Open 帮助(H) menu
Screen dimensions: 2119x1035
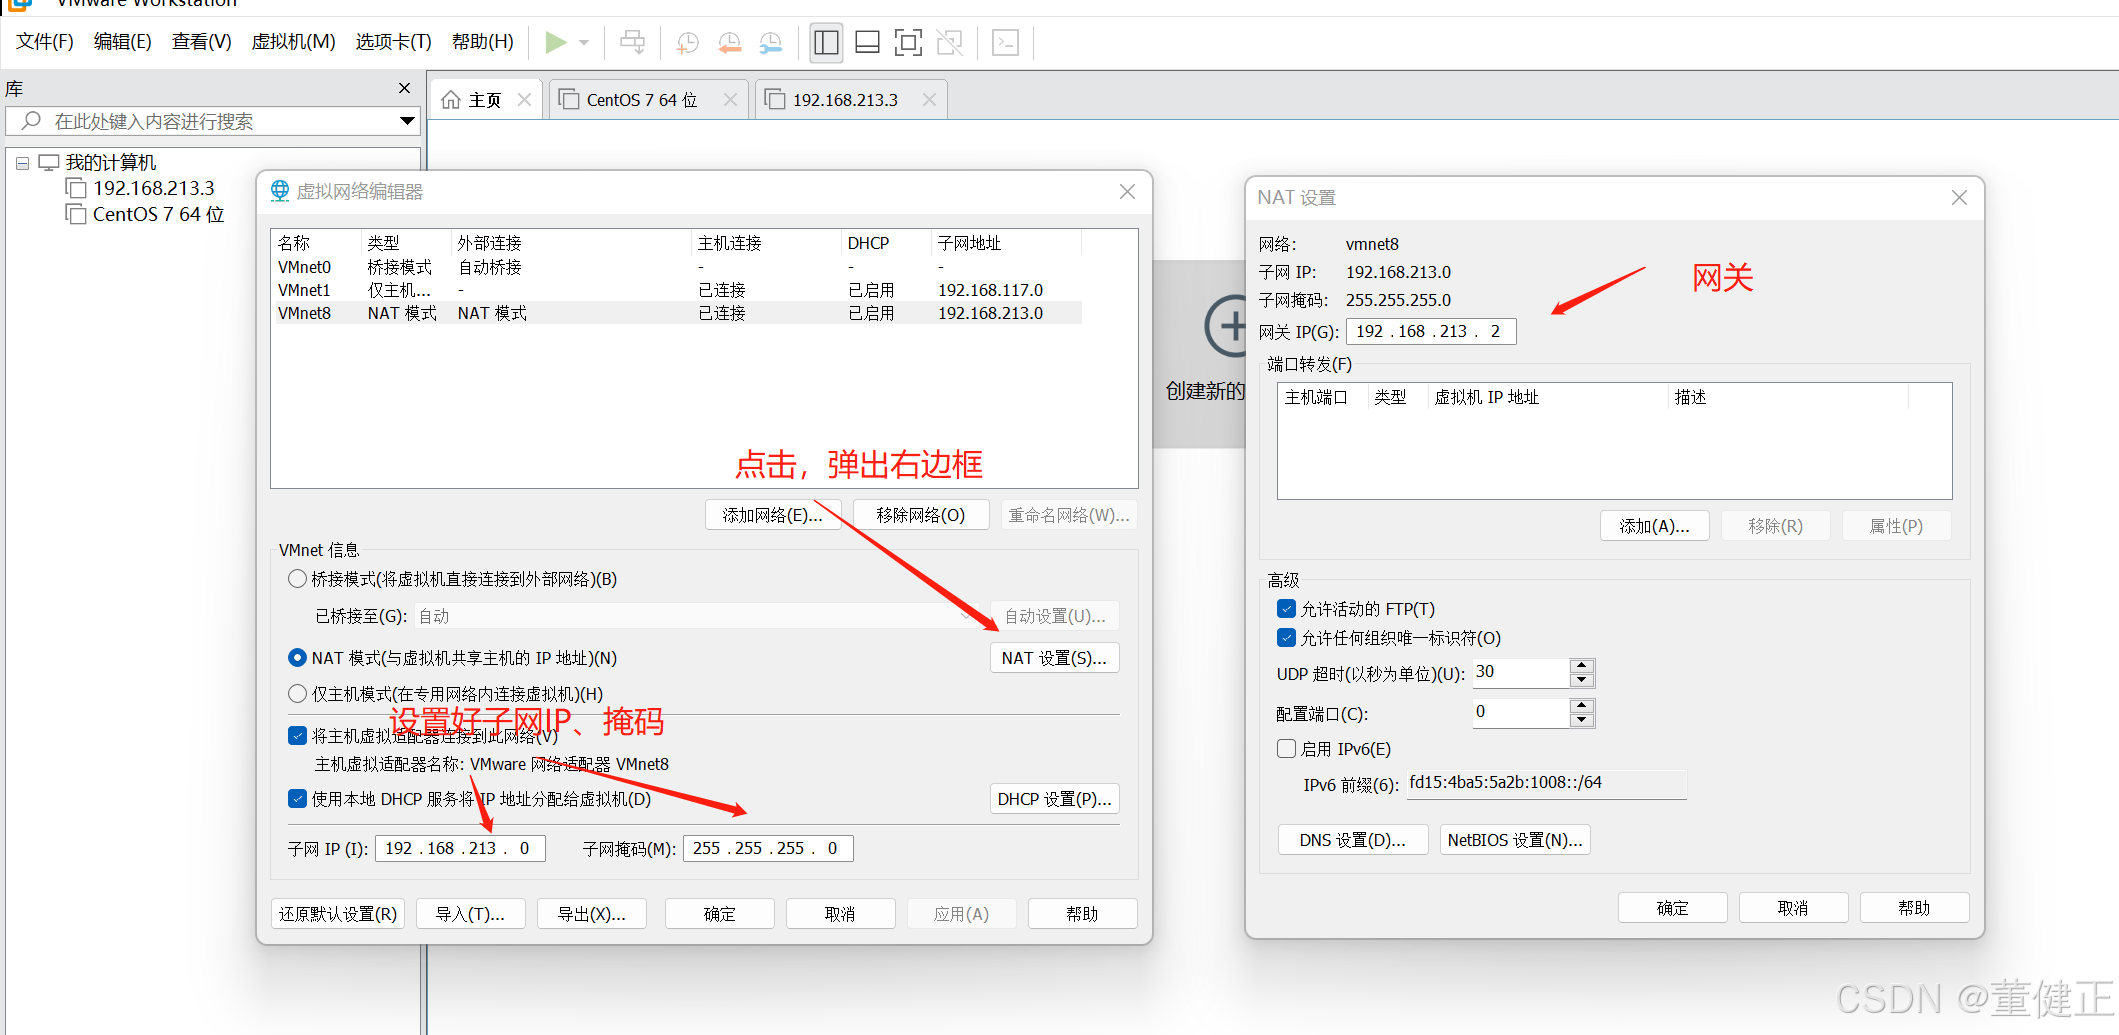pos(482,42)
